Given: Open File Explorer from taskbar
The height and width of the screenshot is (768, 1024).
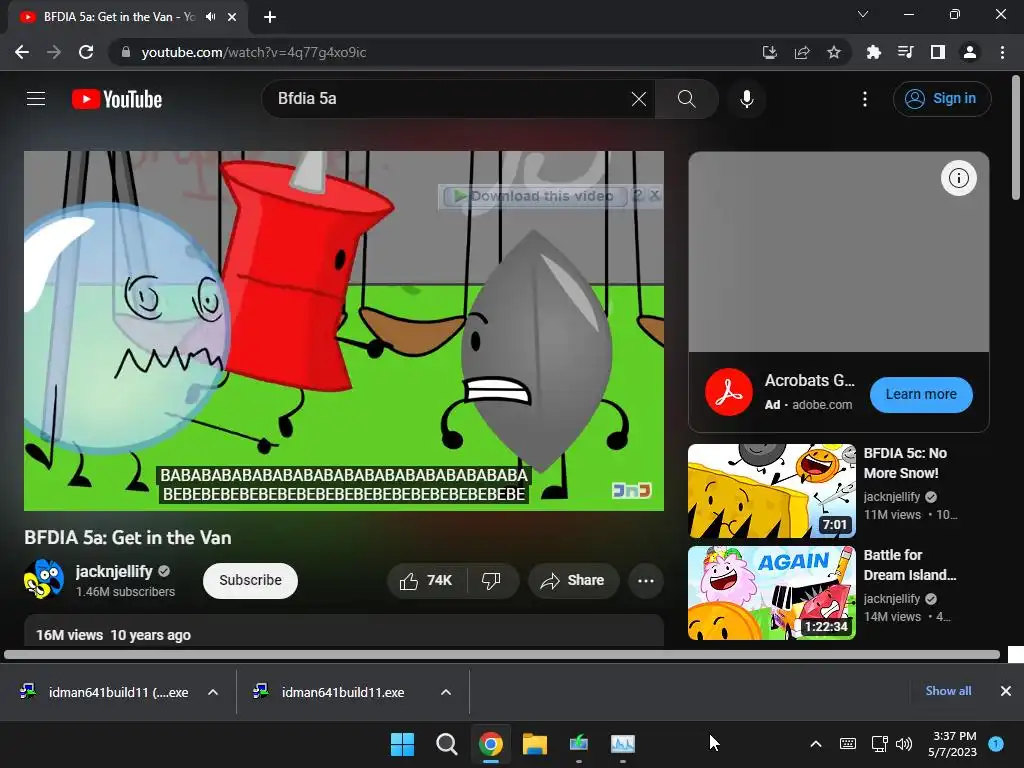Looking at the screenshot, I should click(534, 744).
